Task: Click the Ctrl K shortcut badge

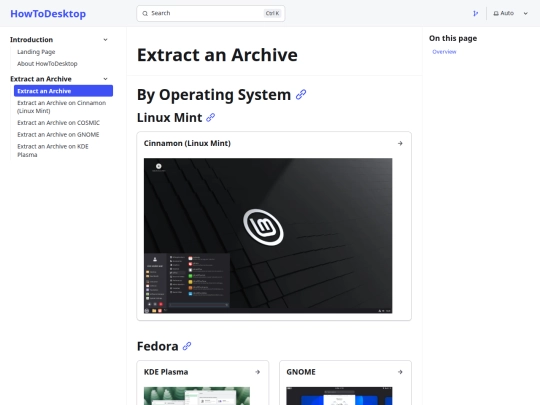Action: [x=272, y=13]
